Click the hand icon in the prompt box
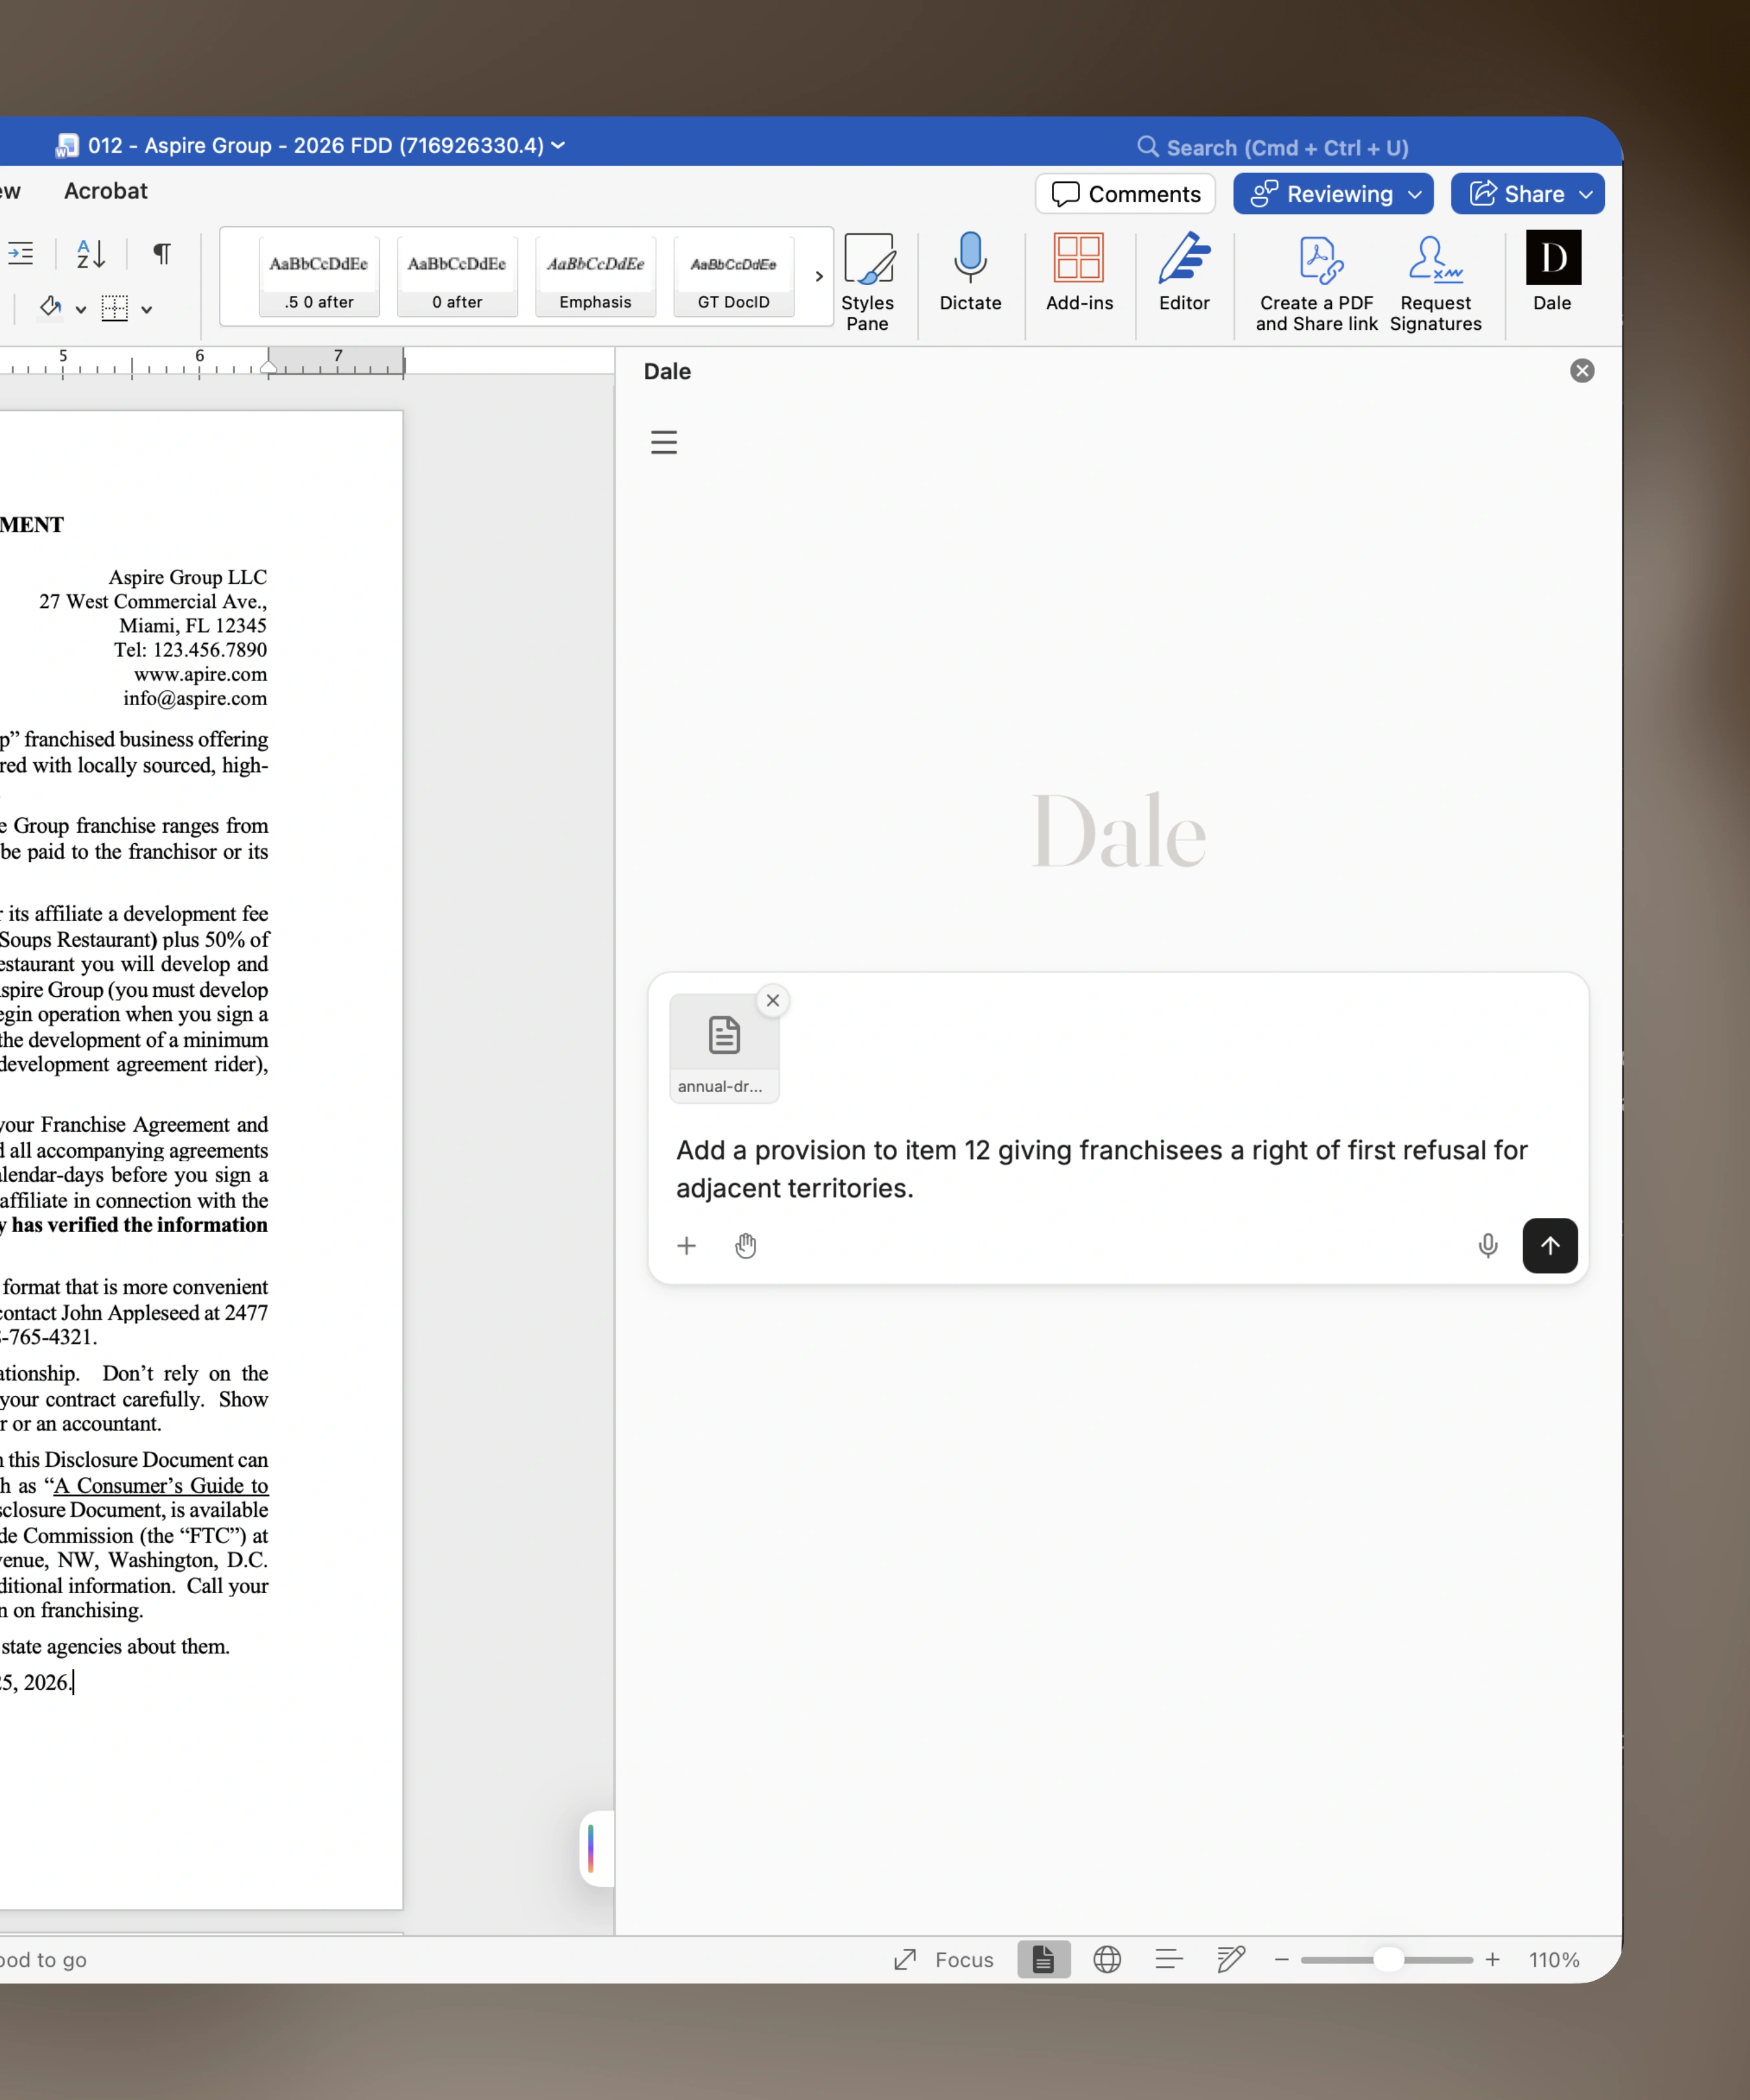Screen dimensions: 1750x2100 (746, 1245)
